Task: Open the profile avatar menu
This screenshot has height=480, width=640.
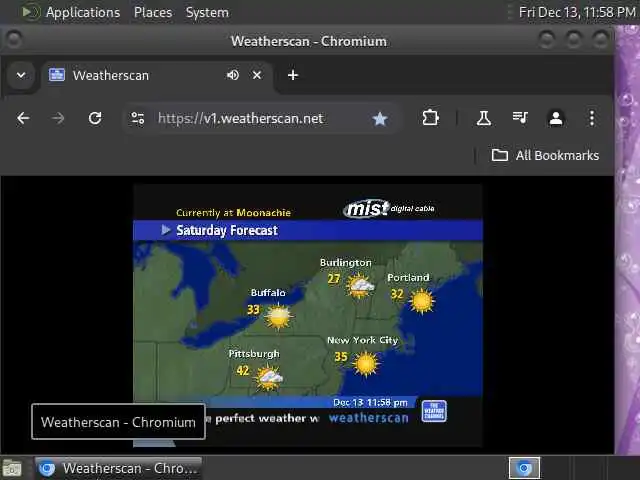Action: coord(556,118)
